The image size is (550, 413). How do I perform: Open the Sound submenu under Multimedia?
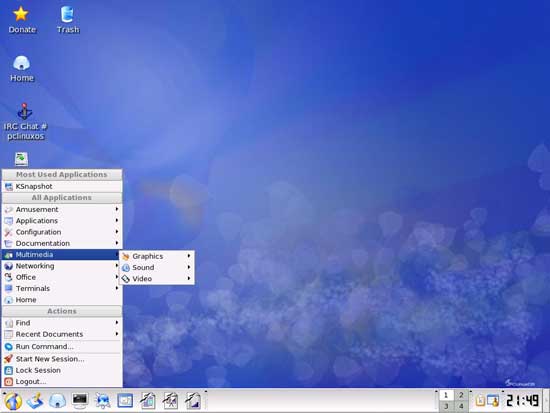[157, 267]
